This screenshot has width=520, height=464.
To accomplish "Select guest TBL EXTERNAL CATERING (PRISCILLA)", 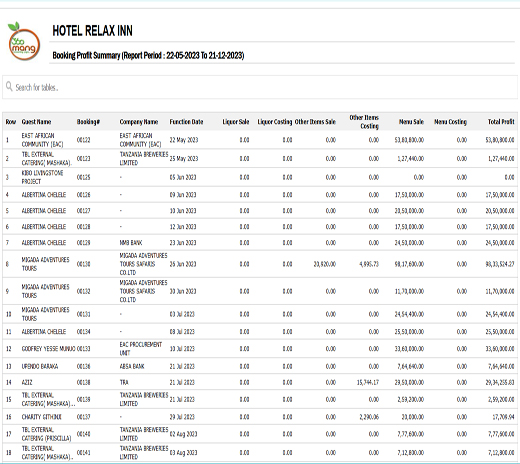I will click(46, 434).
